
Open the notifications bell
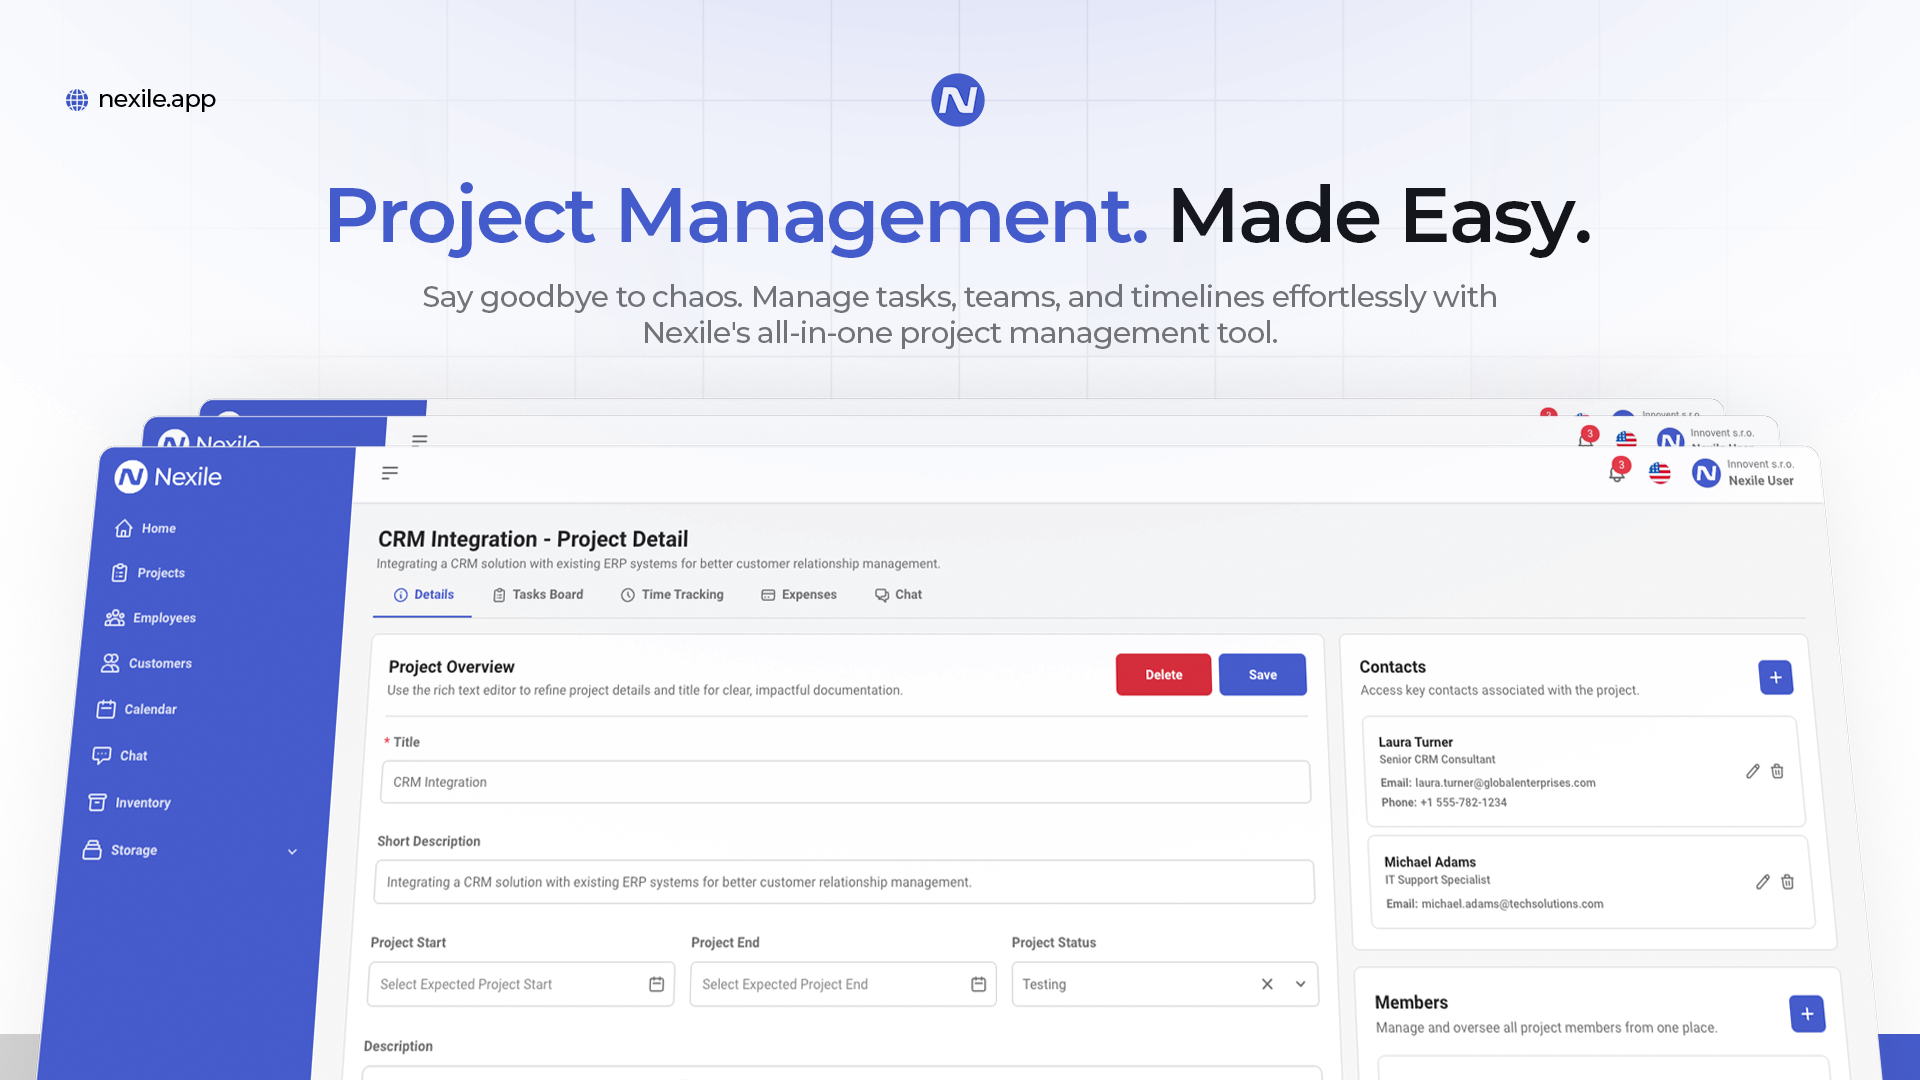point(1617,472)
